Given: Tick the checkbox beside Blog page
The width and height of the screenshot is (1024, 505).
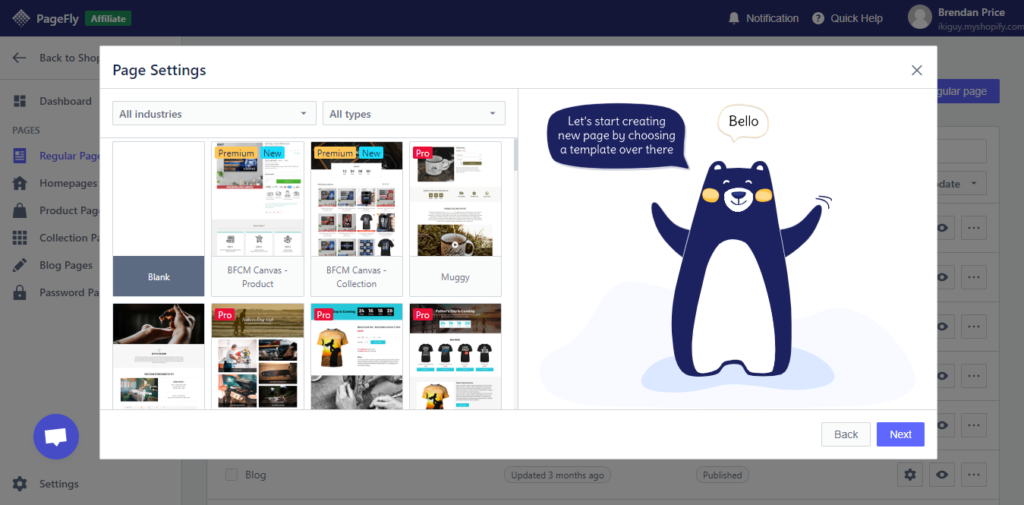Looking at the screenshot, I should 231,475.
